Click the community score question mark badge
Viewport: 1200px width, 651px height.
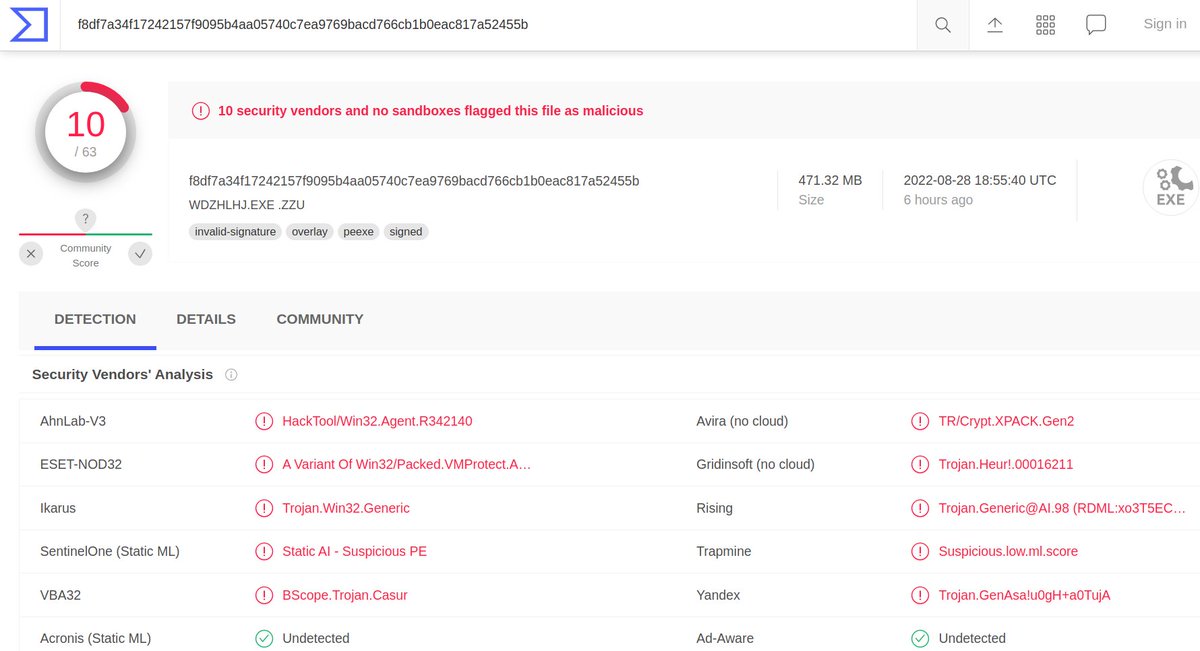(x=86, y=219)
